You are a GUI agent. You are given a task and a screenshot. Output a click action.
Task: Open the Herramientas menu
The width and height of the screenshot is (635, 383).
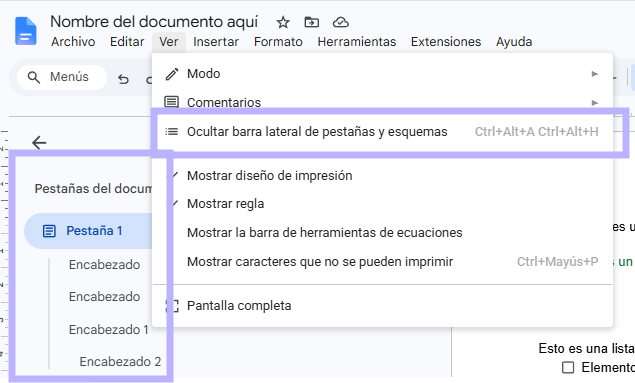click(357, 42)
